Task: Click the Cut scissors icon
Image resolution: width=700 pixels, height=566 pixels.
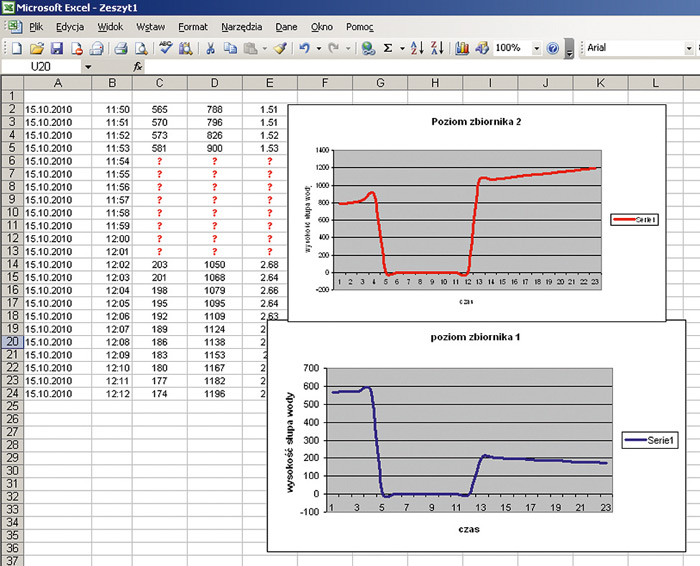Action: (211, 47)
